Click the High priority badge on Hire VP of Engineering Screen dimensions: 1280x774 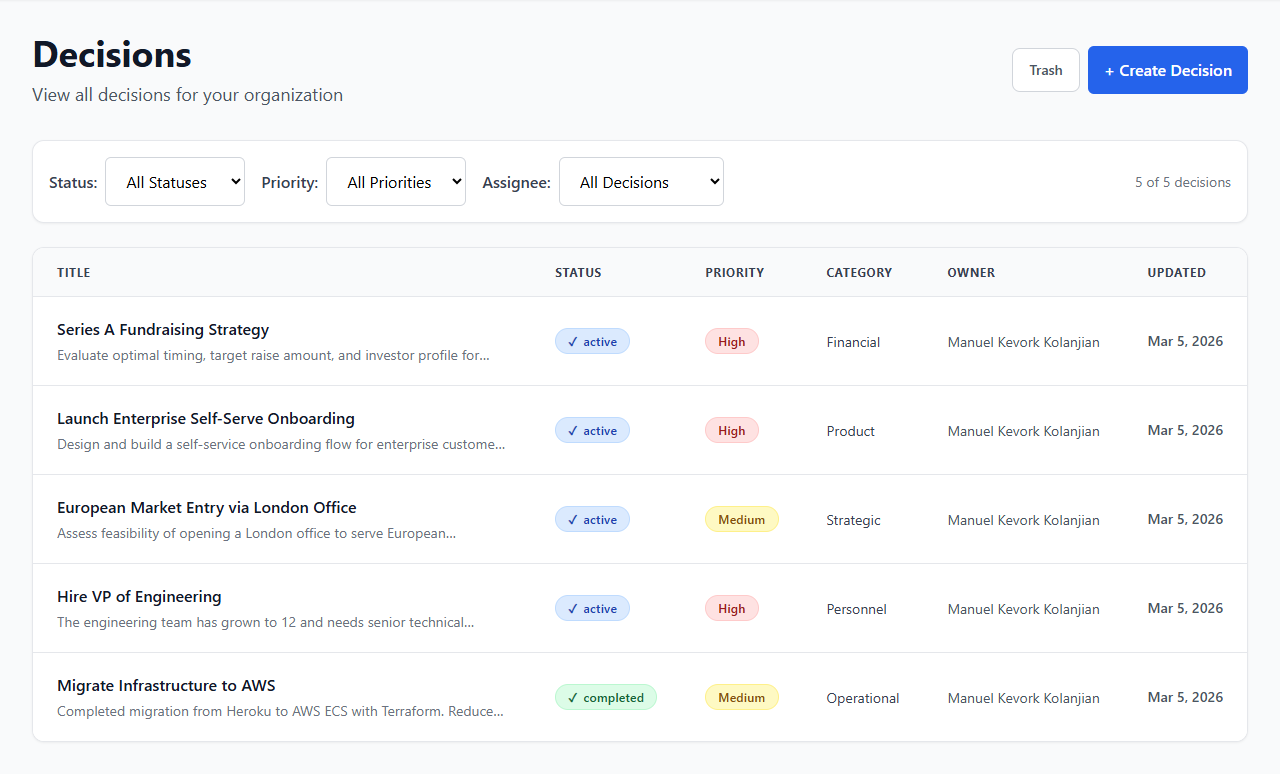click(x=731, y=608)
